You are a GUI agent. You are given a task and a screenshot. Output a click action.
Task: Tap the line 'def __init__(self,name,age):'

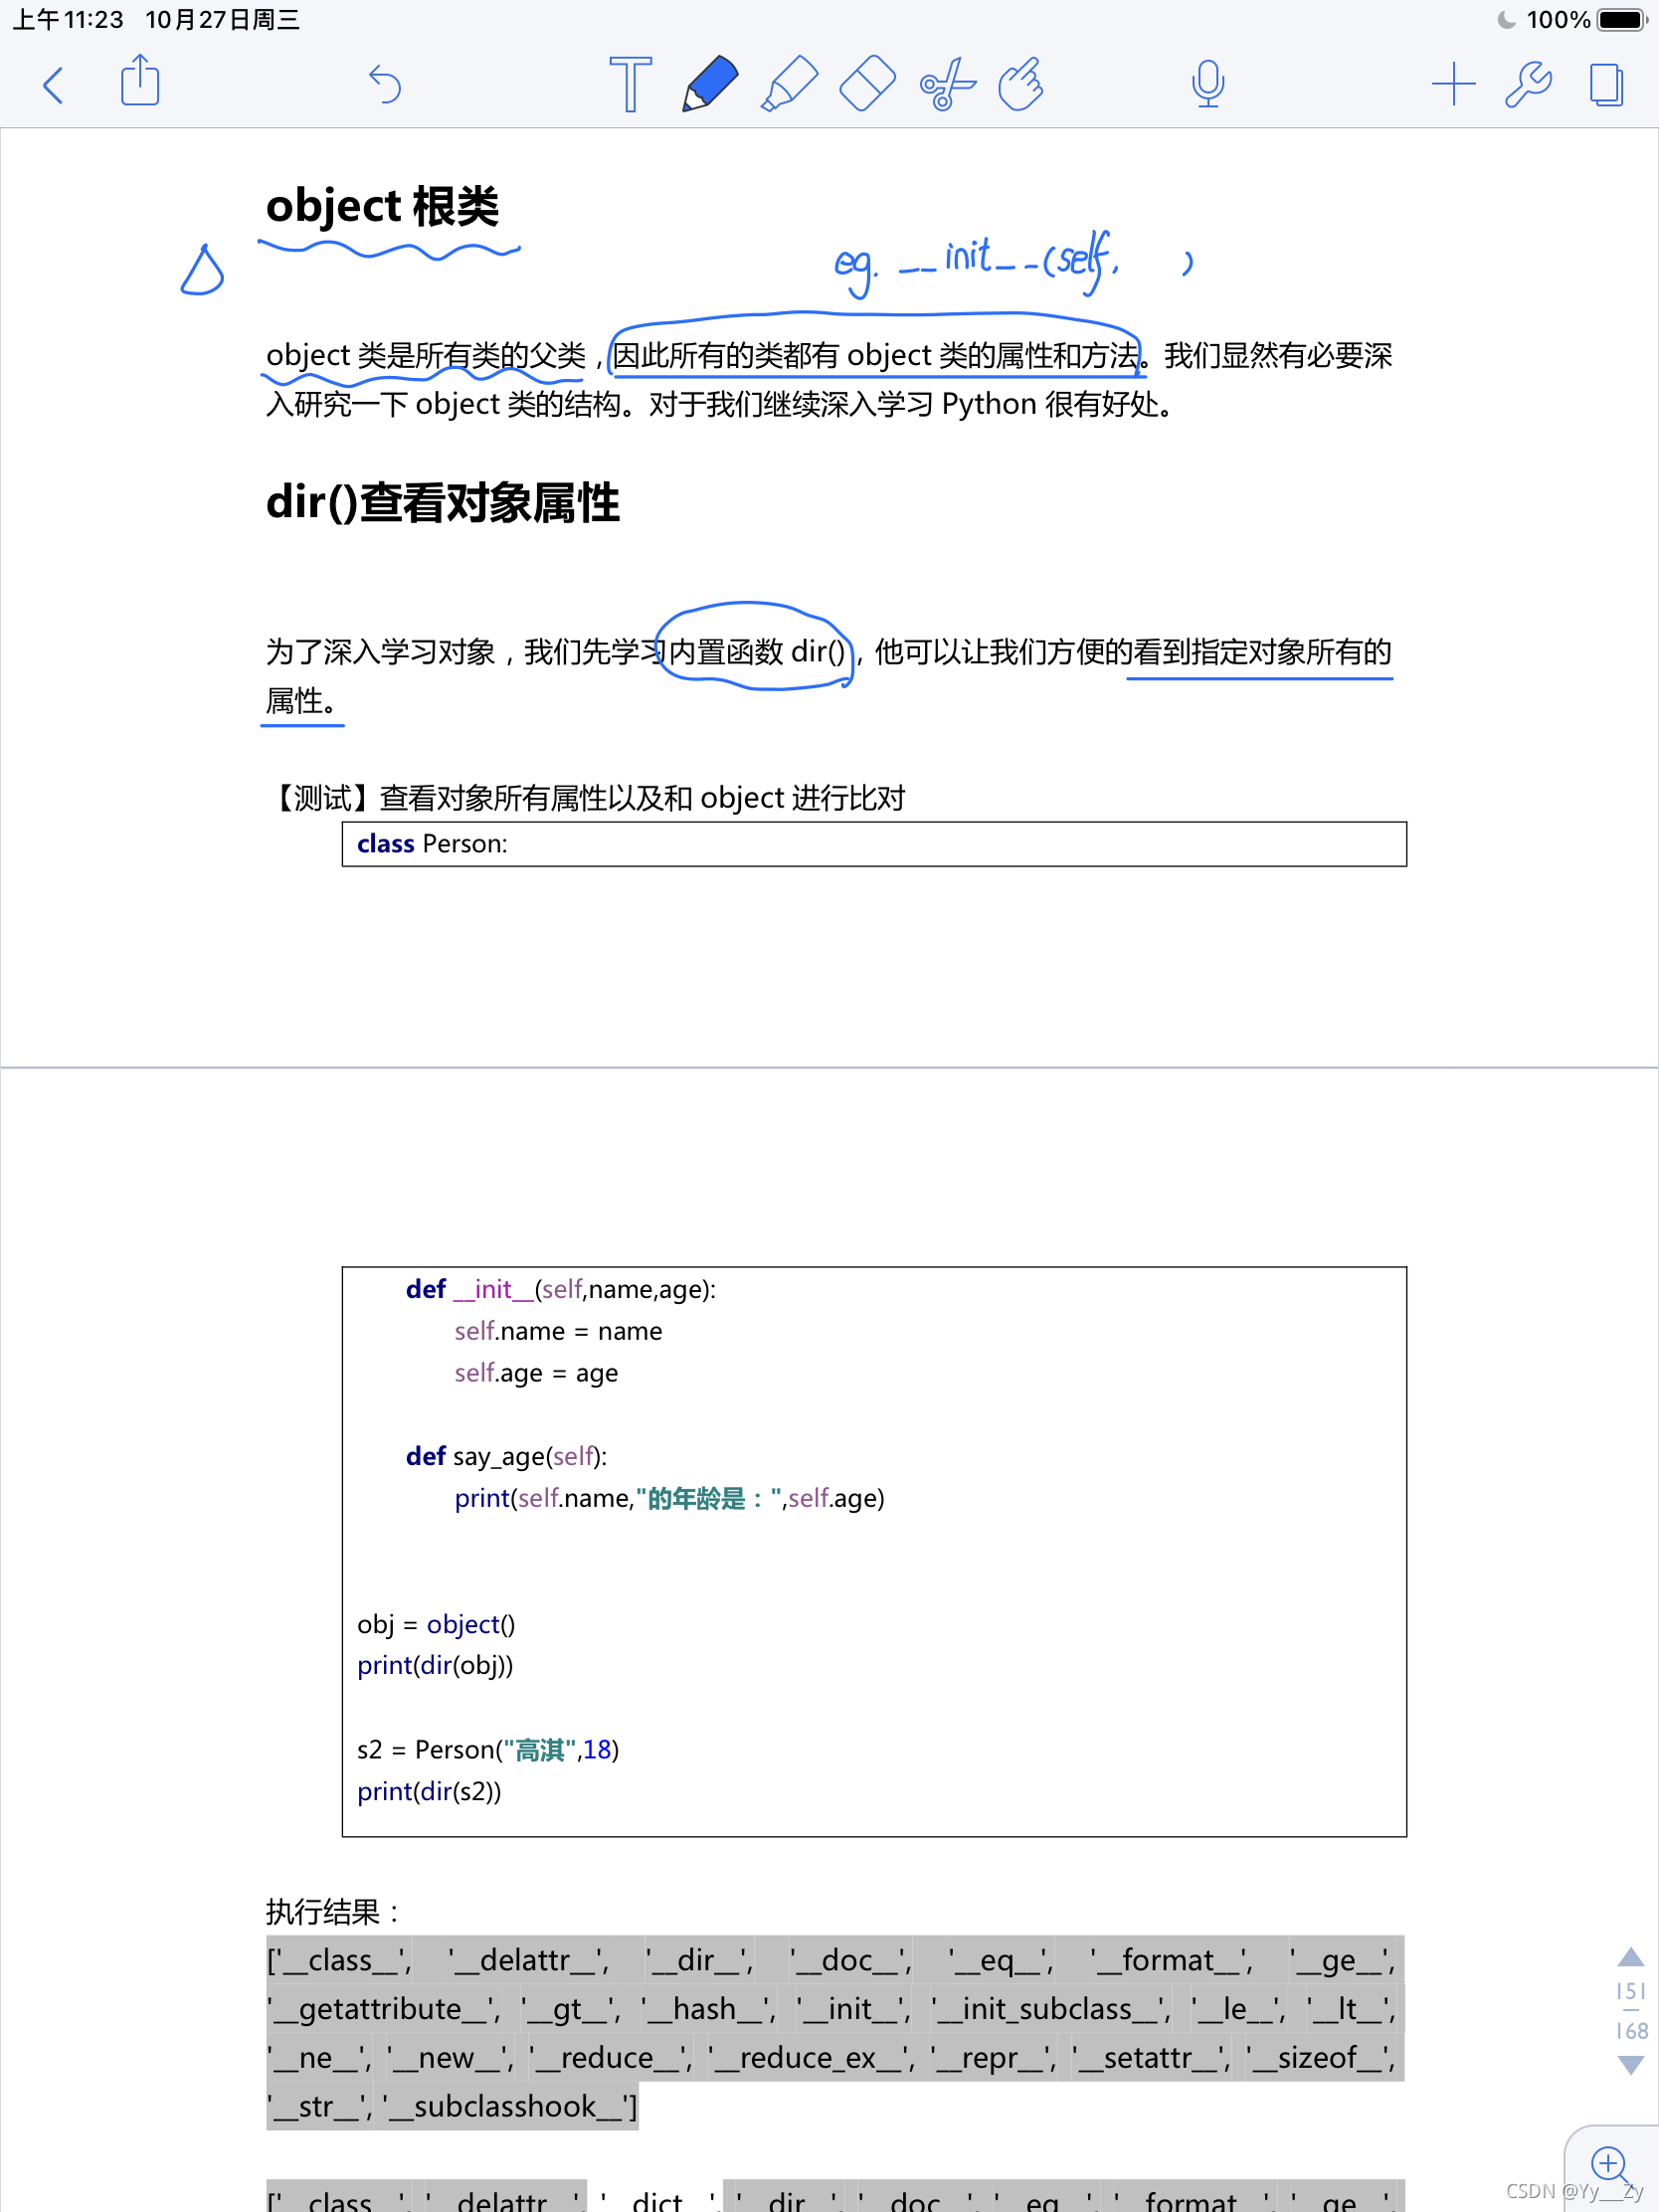click(560, 1289)
